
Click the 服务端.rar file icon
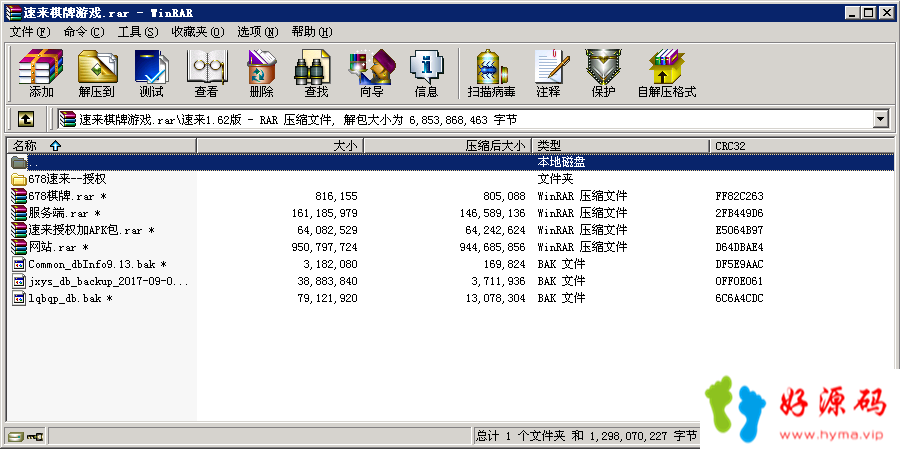[x=19, y=213]
